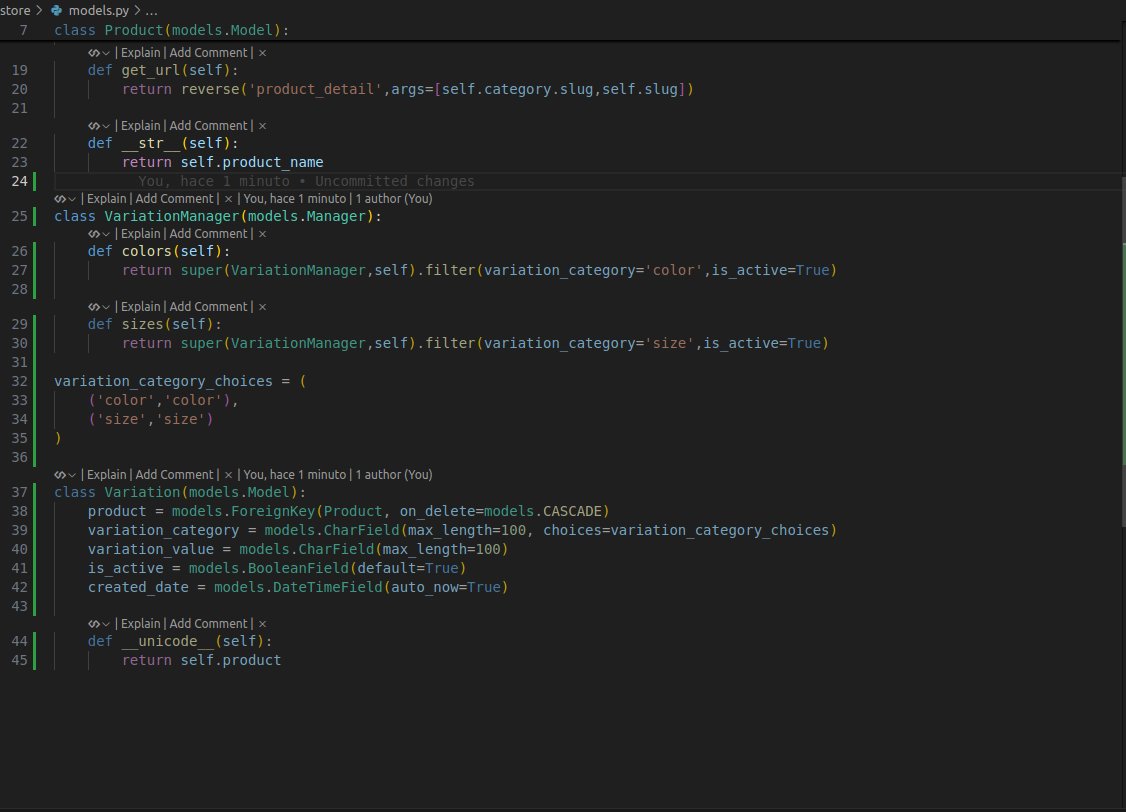Open 'You, hace 1 minuto' blame above Variation class
Screen dimensions: 1126x812
(x=294, y=475)
